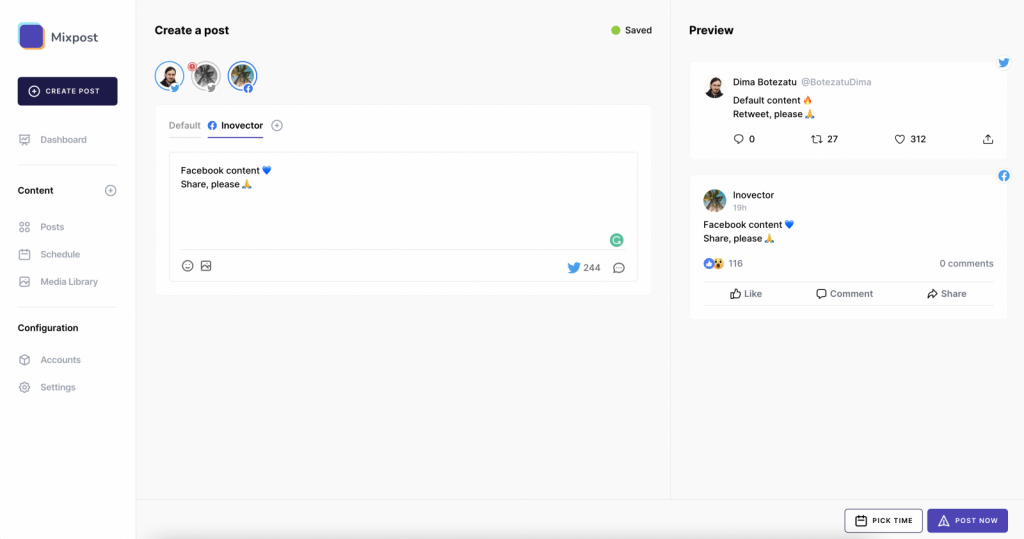Click the heart icon showing 312
This screenshot has height=539, width=1024.
[x=899, y=139]
